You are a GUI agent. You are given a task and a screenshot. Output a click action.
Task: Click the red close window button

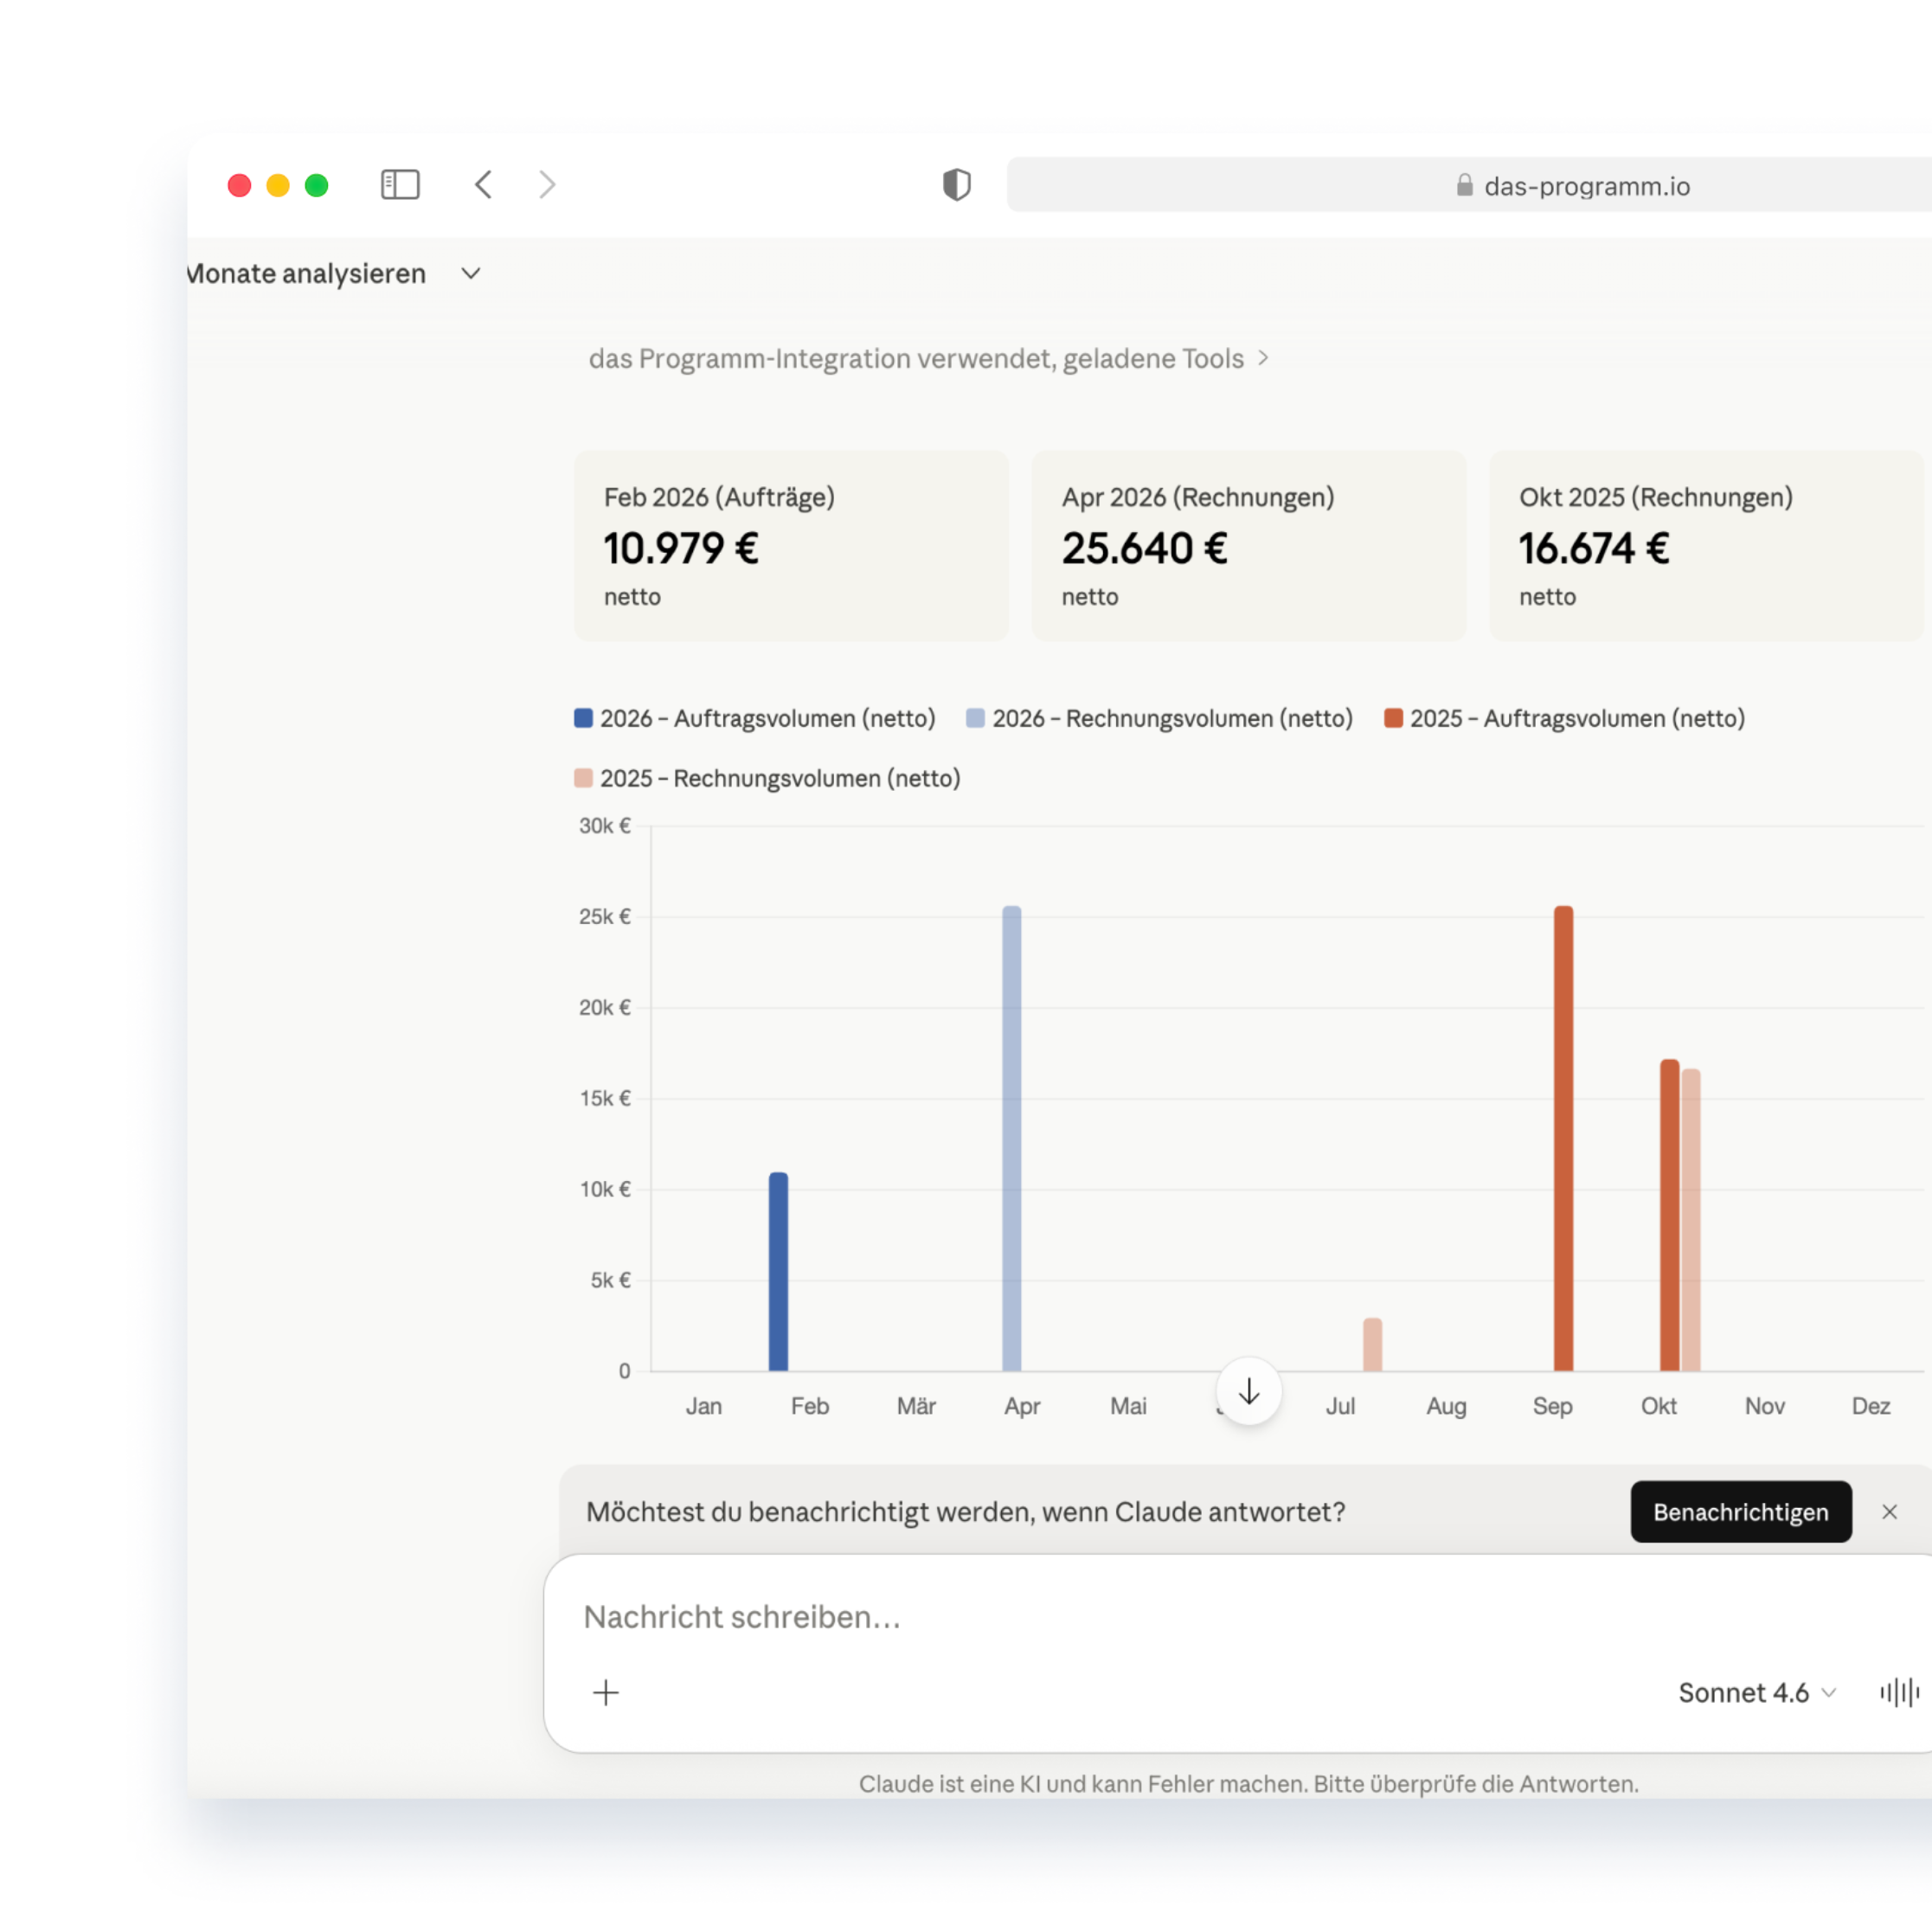coord(239,186)
